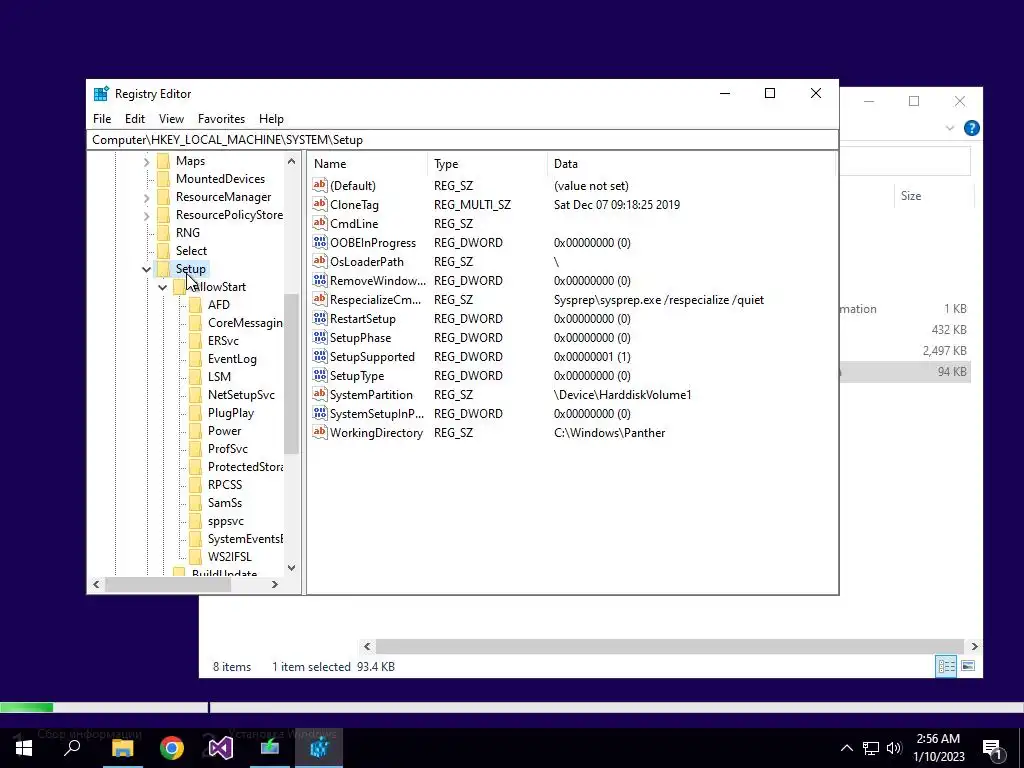
Task: Select the CoreMessaging subkey folder icon
Action: (195, 323)
